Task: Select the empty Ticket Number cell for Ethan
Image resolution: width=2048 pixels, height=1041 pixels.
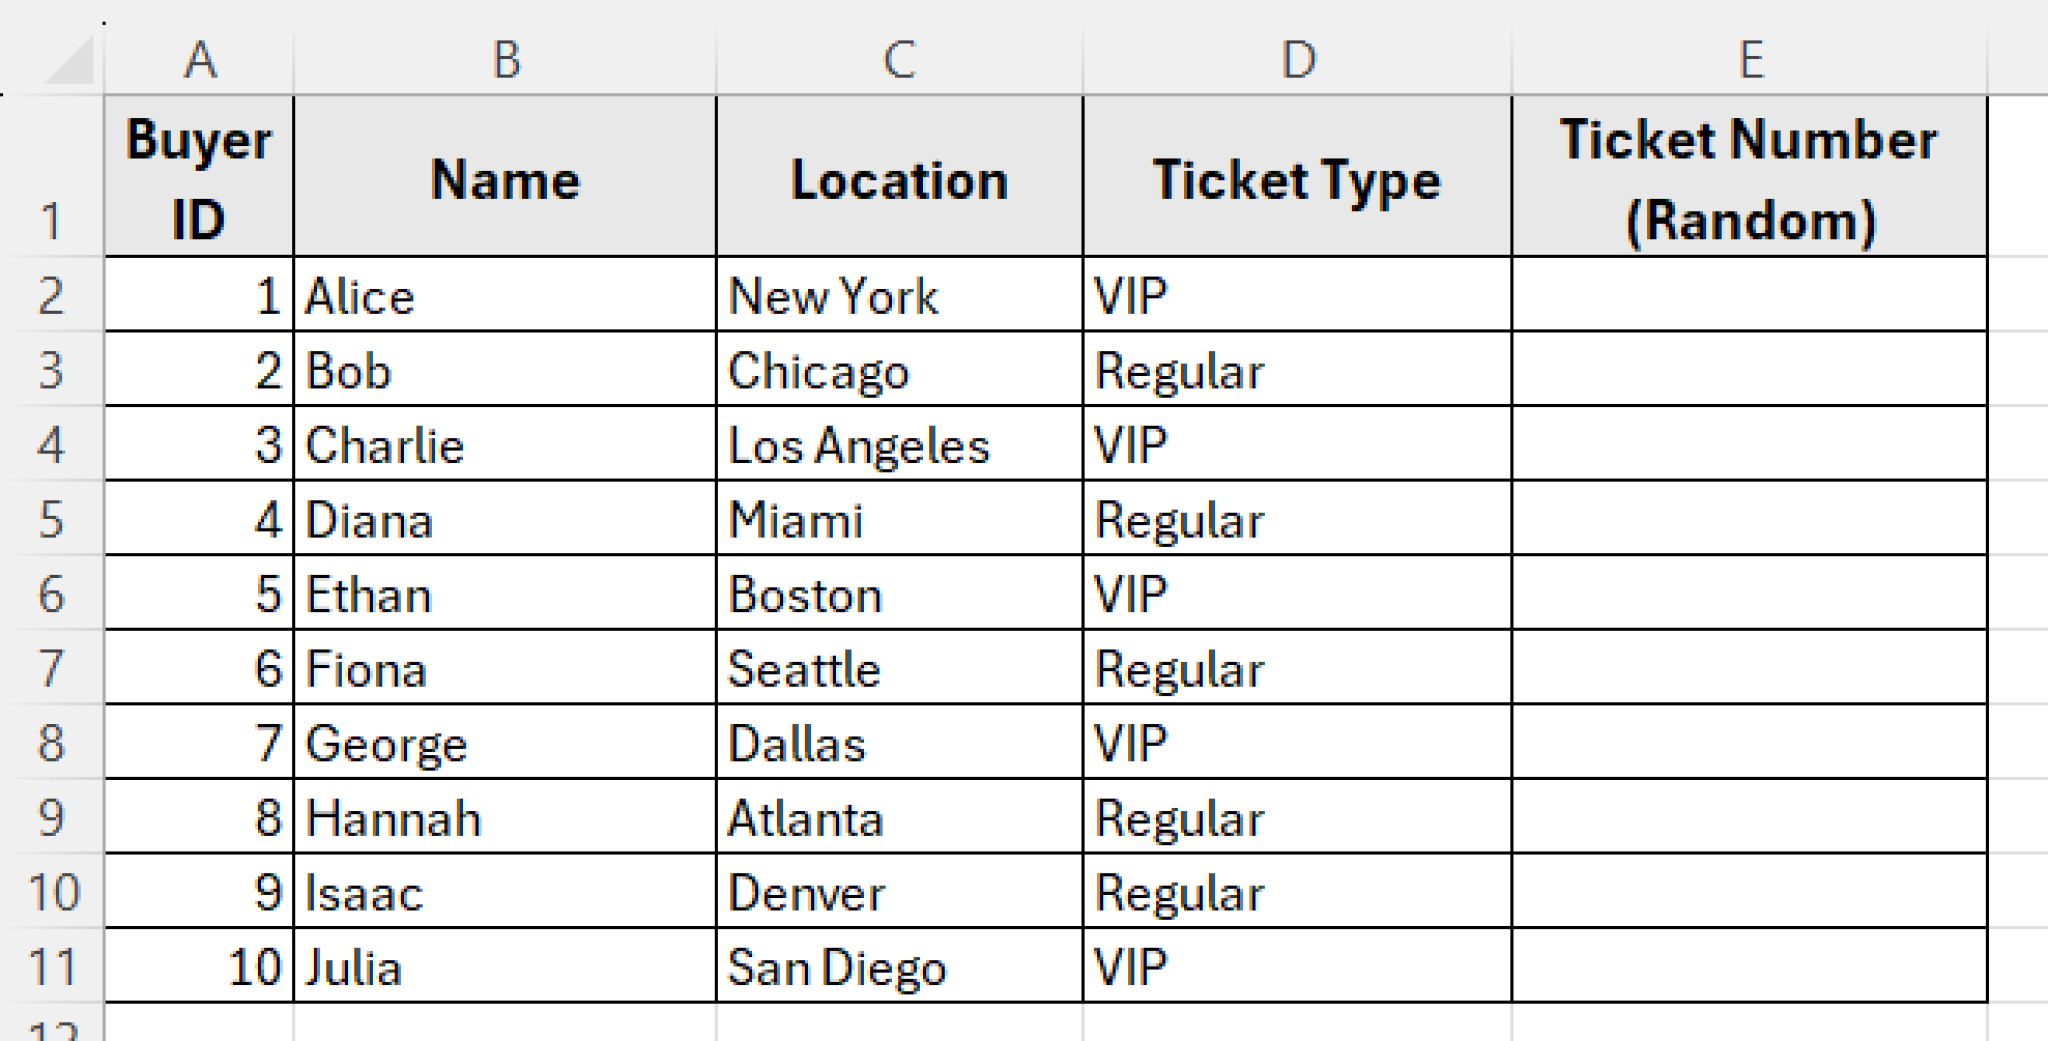Action: coord(1751,594)
